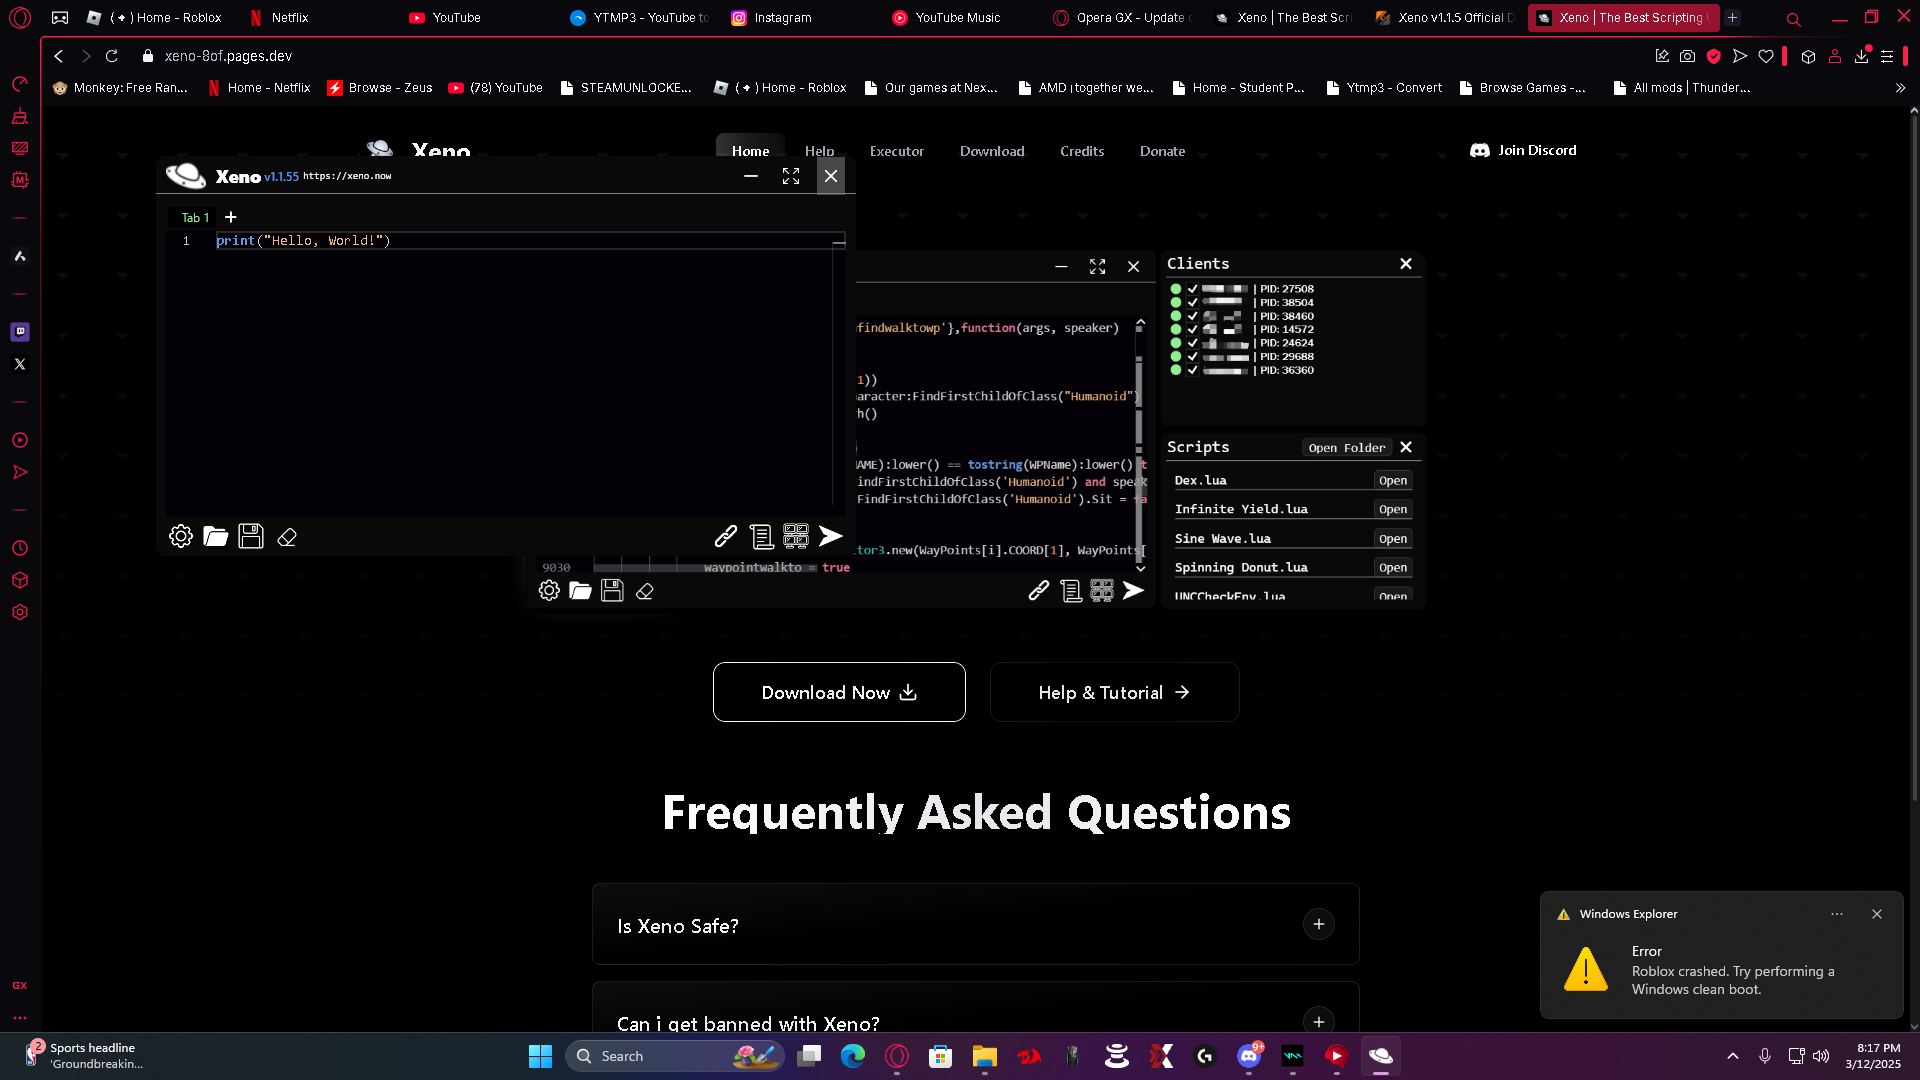
Task: Open the STEAMUNLOCKE... bookmark
Action: tap(626, 88)
